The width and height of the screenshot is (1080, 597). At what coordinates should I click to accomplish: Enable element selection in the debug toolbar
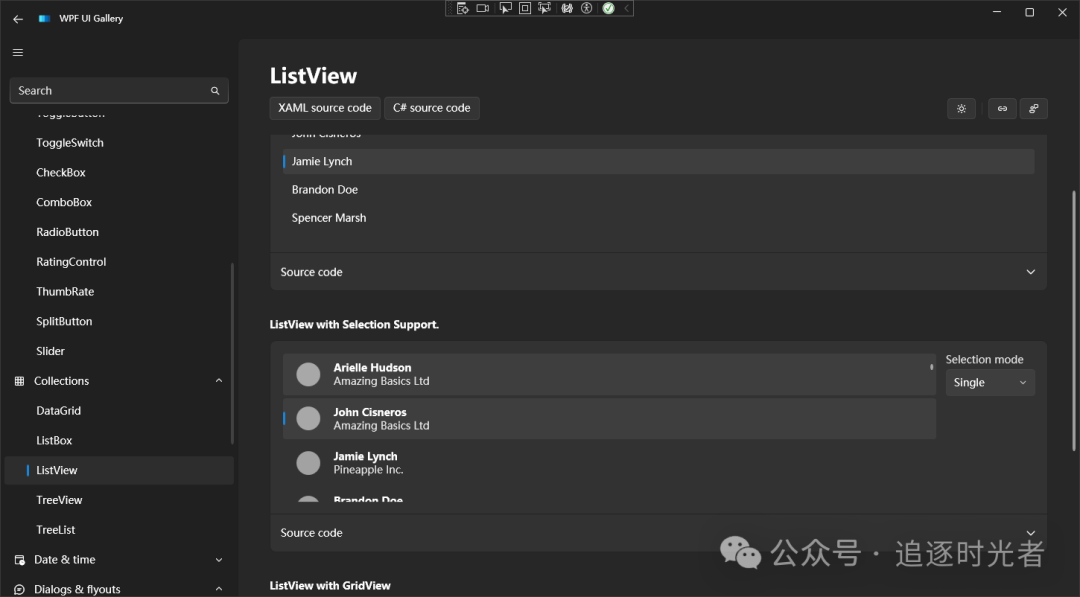click(x=505, y=8)
